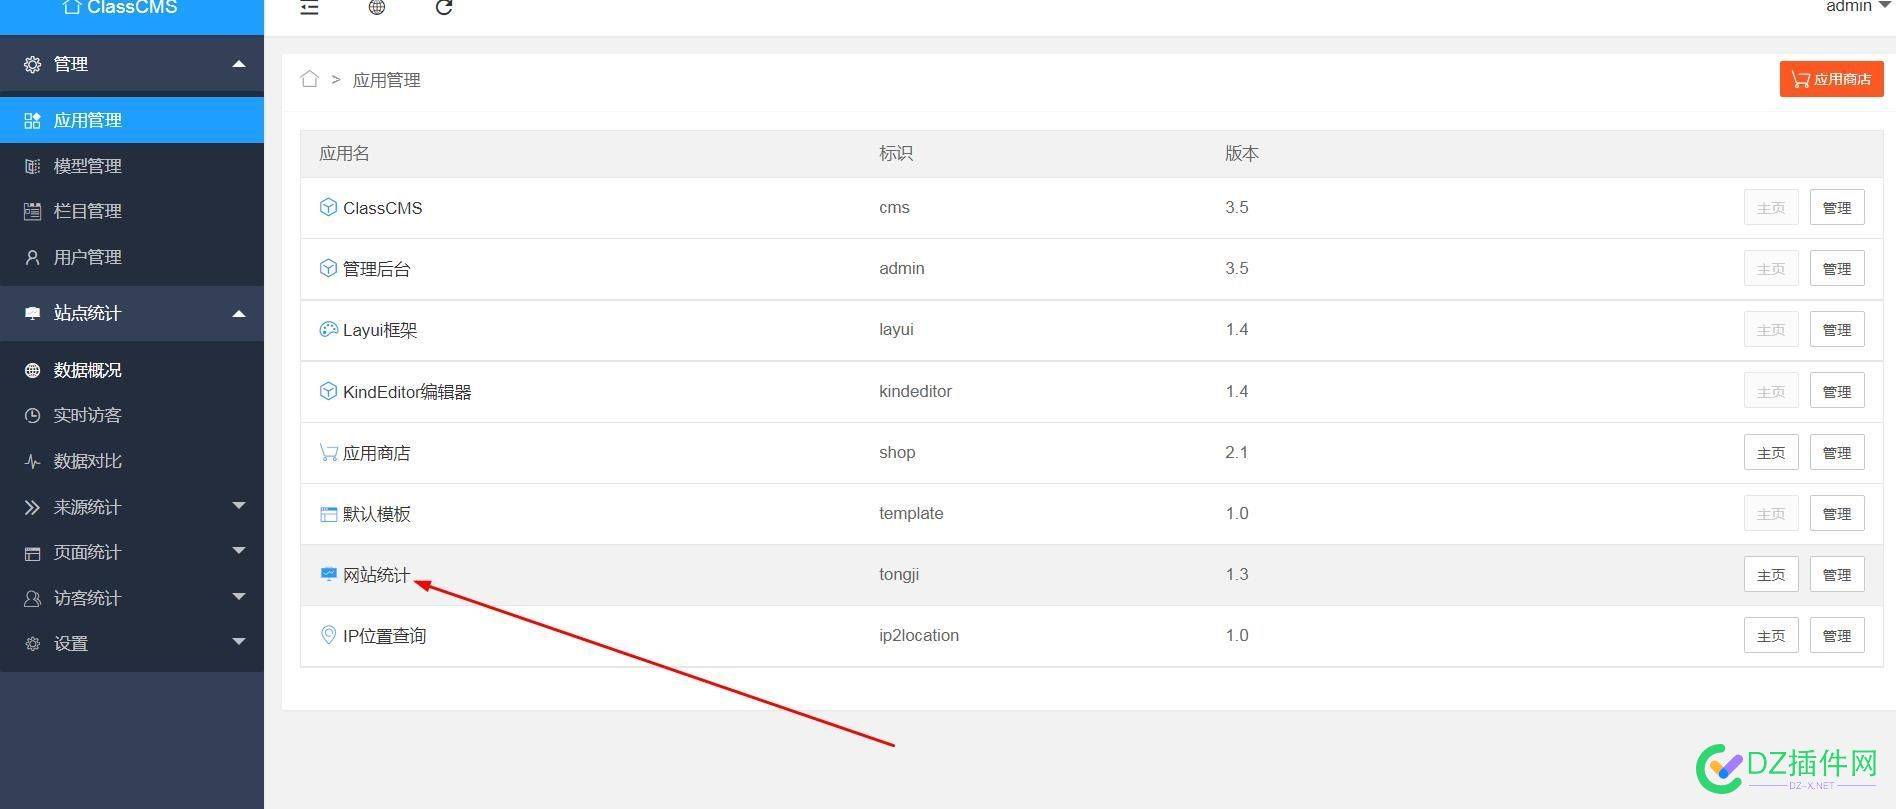Expand the 页面统计 submenu arrow
Image resolution: width=1896 pixels, height=809 pixels.
pyautogui.click(x=238, y=551)
